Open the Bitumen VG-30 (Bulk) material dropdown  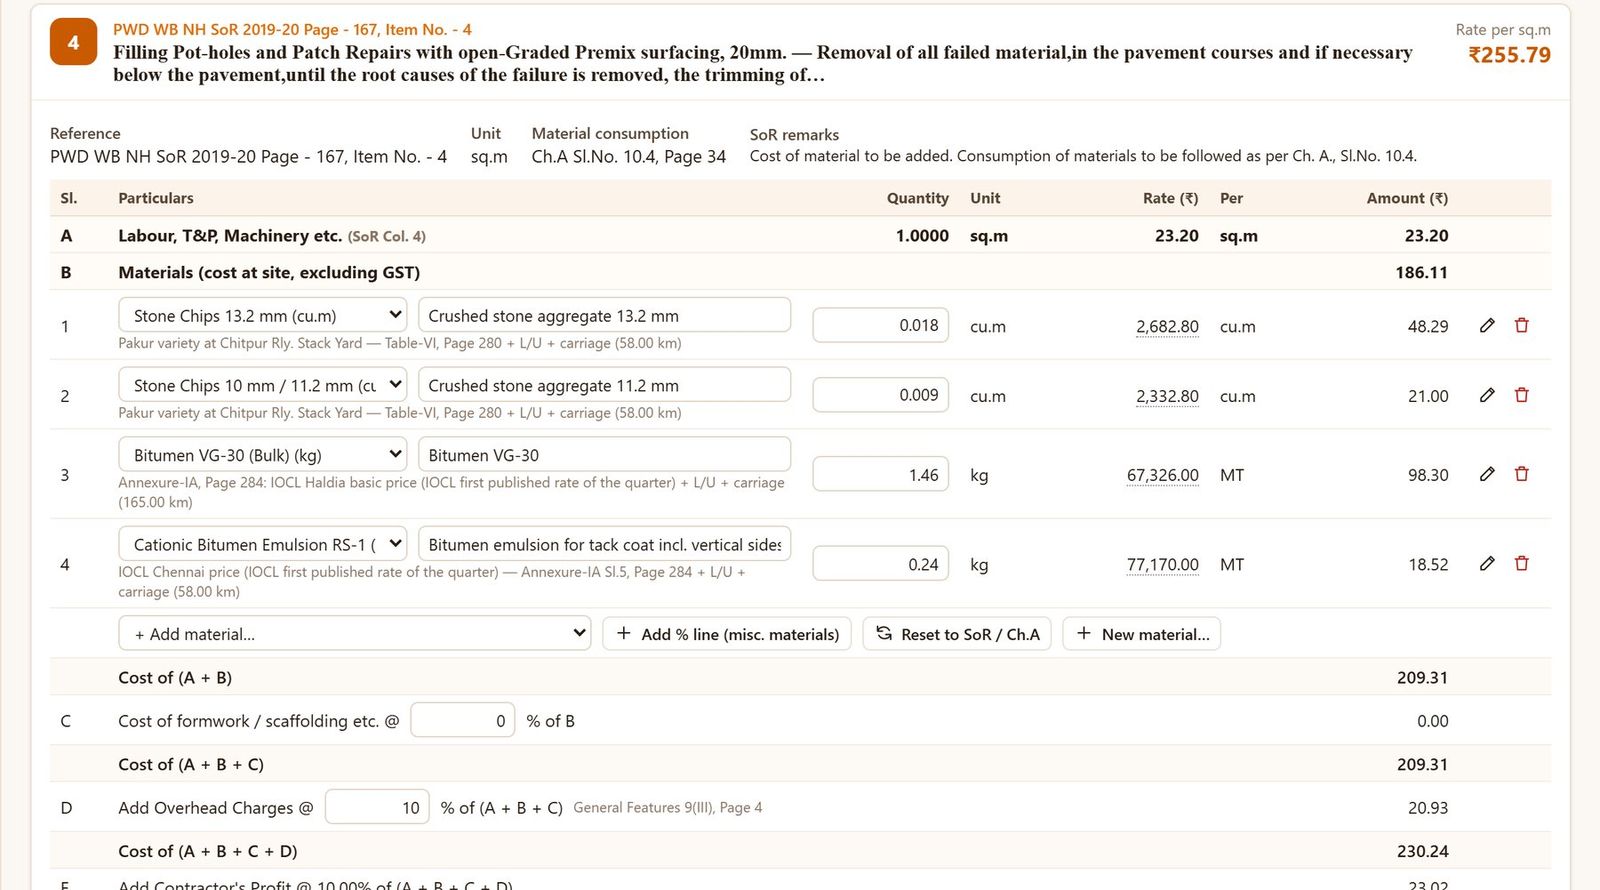point(263,455)
